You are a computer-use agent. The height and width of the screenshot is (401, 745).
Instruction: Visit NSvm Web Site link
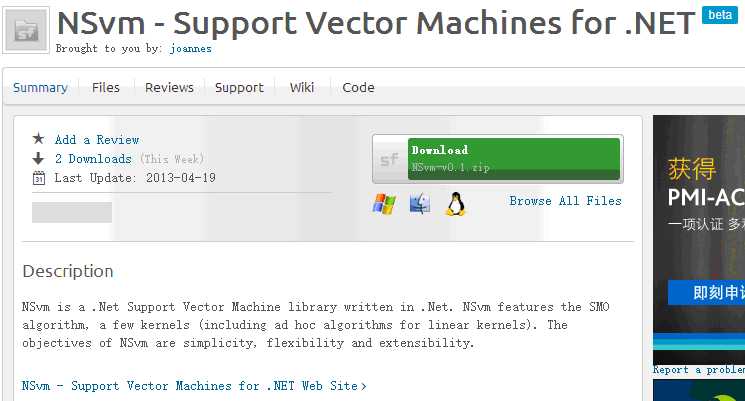point(194,386)
